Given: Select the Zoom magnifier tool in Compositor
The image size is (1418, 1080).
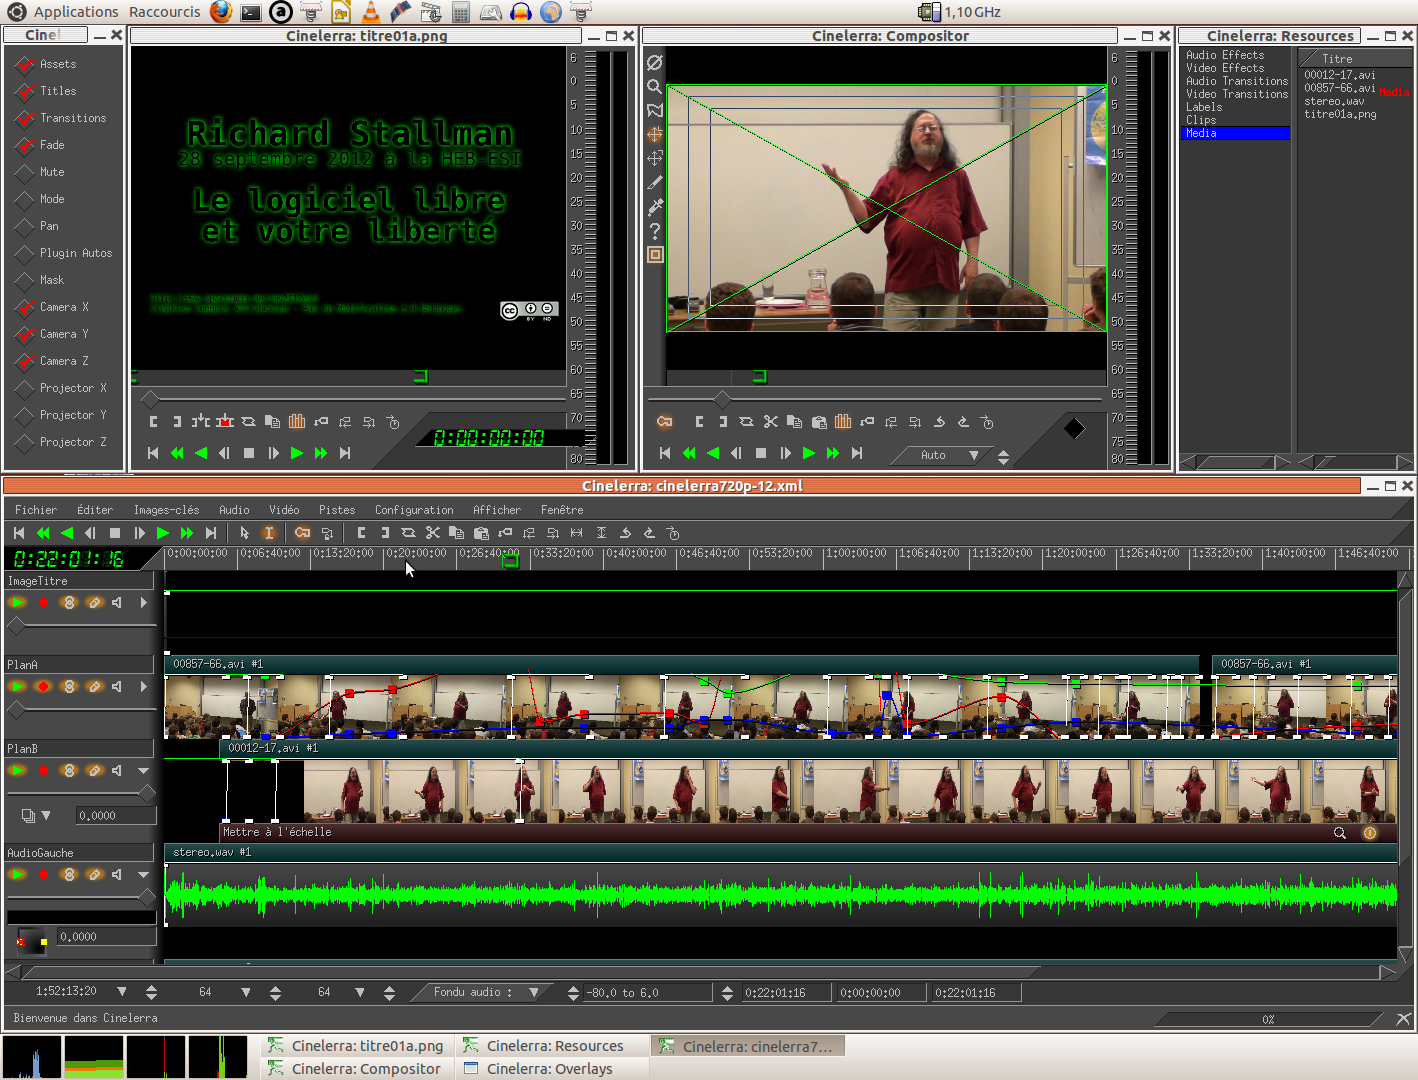Looking at the screenshot, I should click(x=655, y=86).
